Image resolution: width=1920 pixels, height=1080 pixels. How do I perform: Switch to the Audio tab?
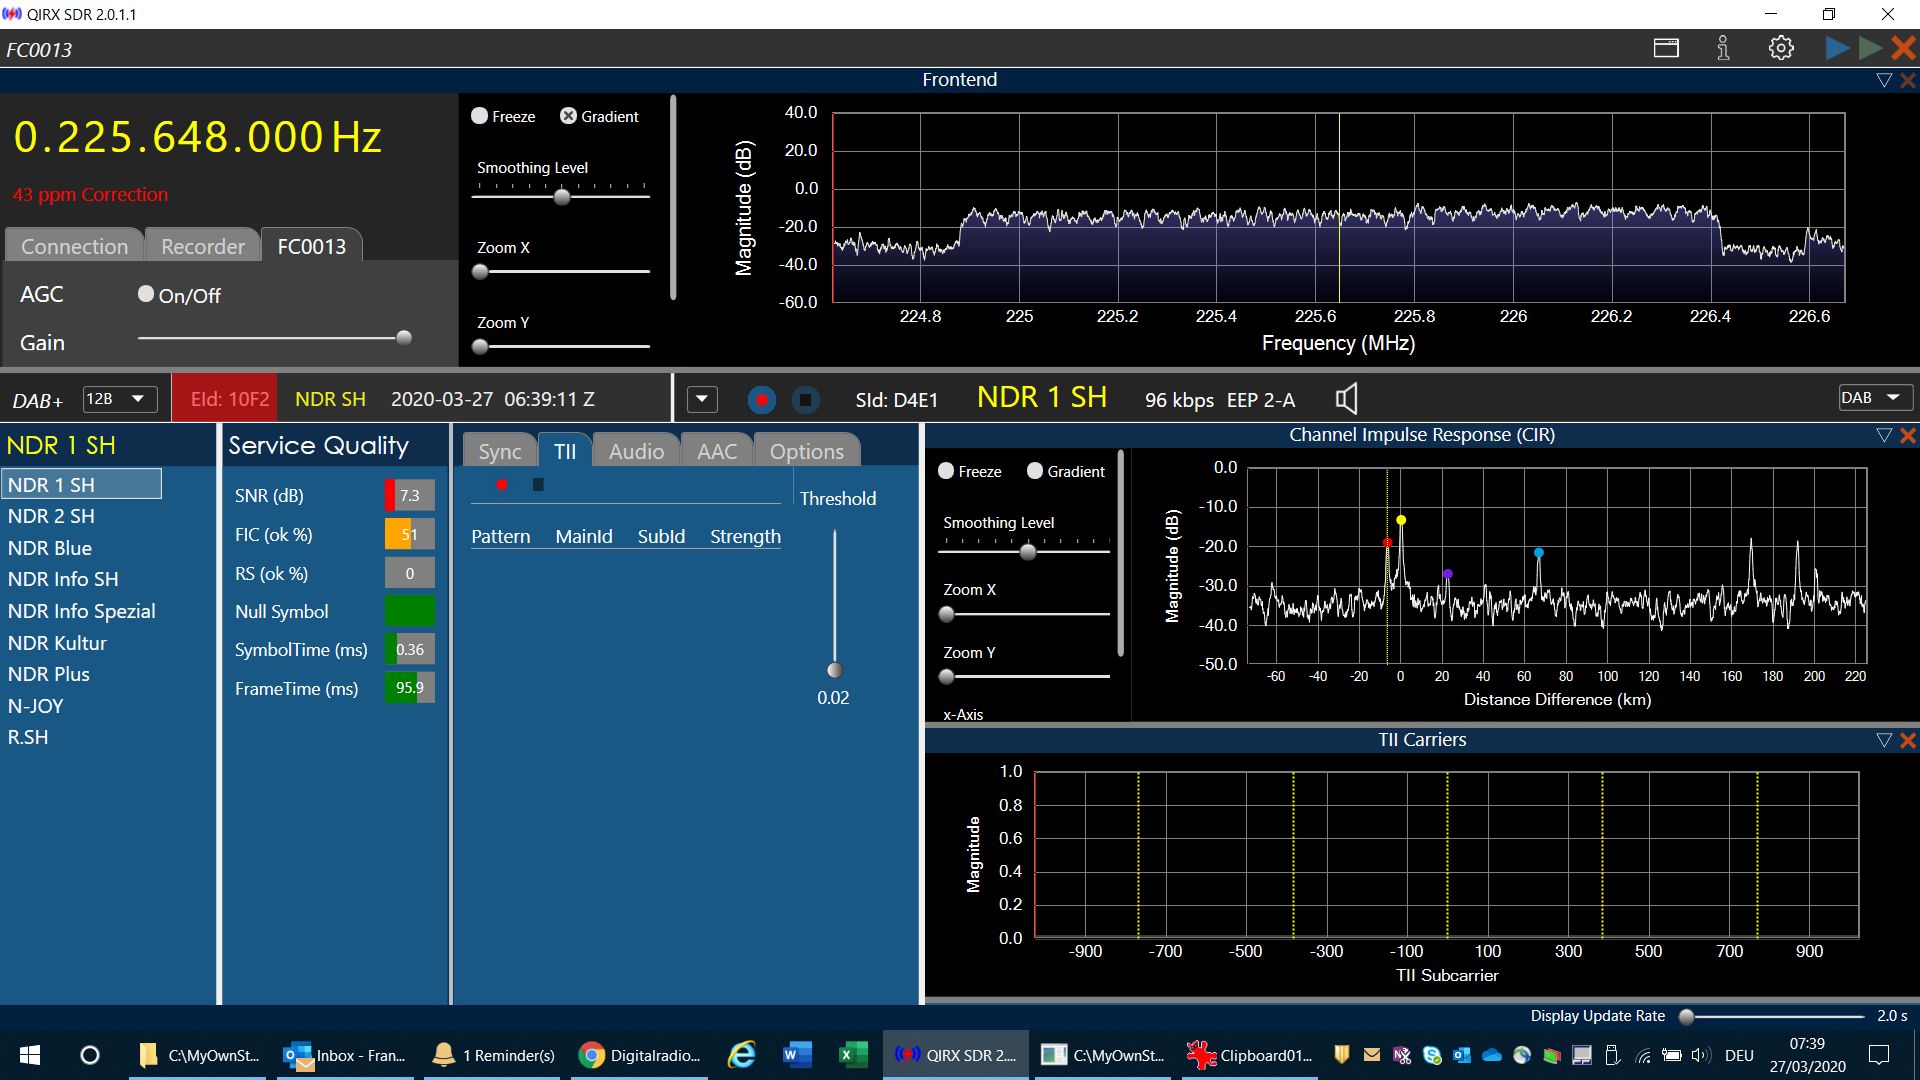pyautogui.click(x=636, y=451)
